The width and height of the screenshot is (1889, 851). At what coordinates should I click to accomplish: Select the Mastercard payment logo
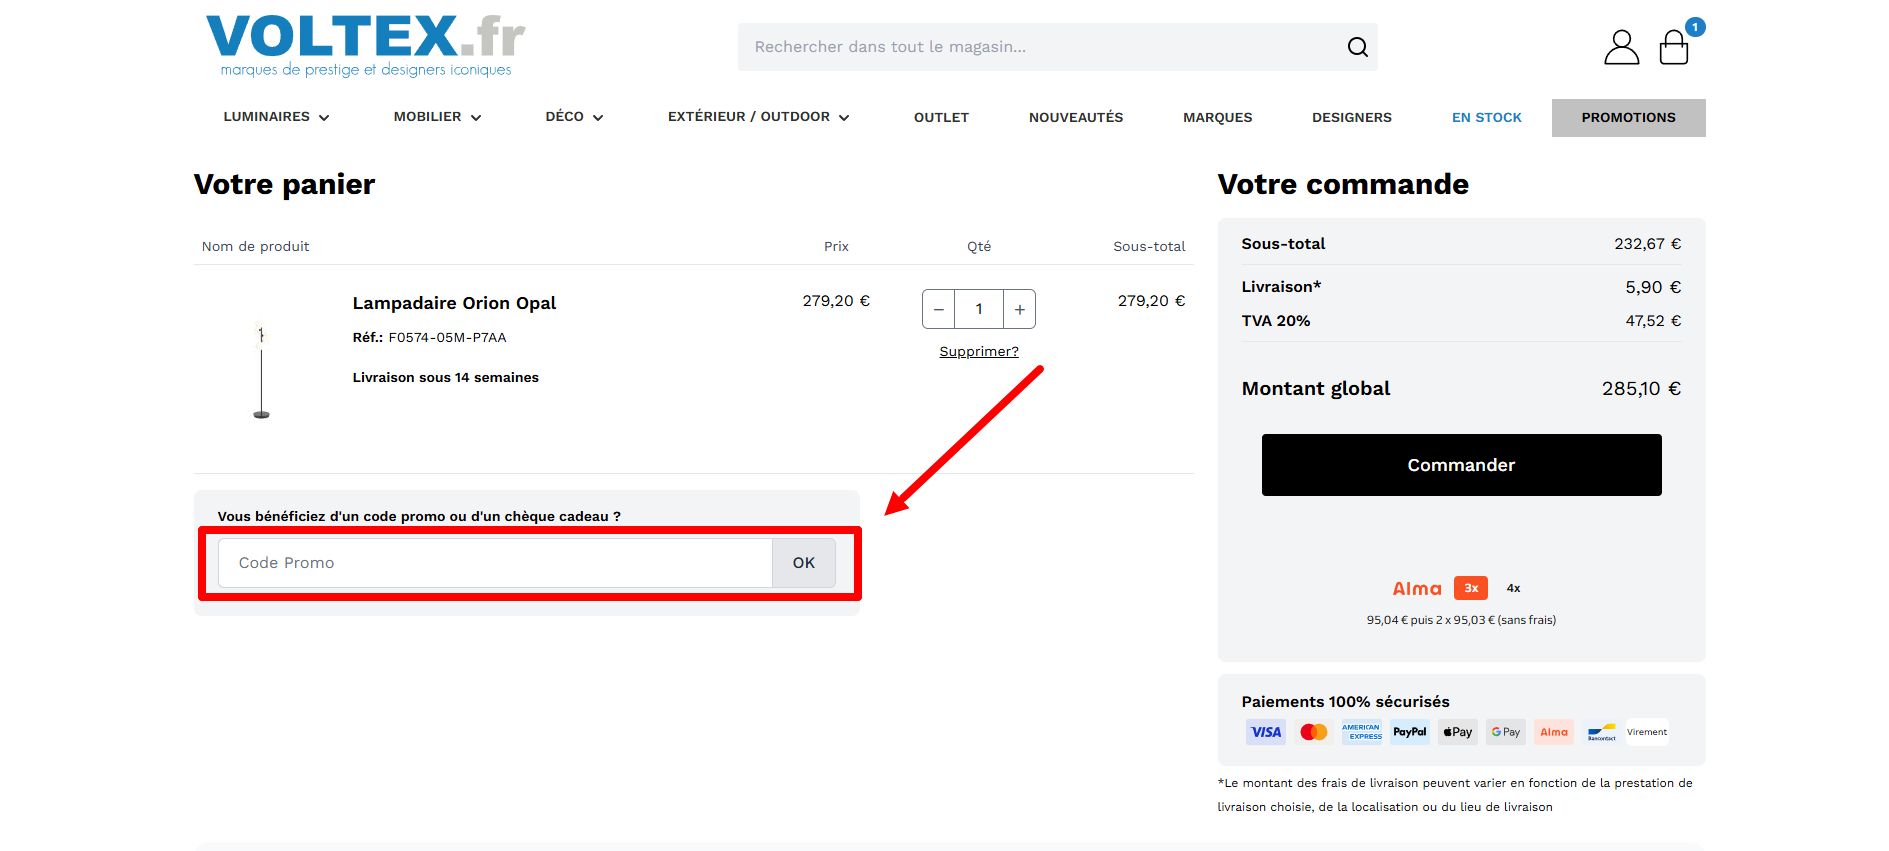coord(1314,732)
